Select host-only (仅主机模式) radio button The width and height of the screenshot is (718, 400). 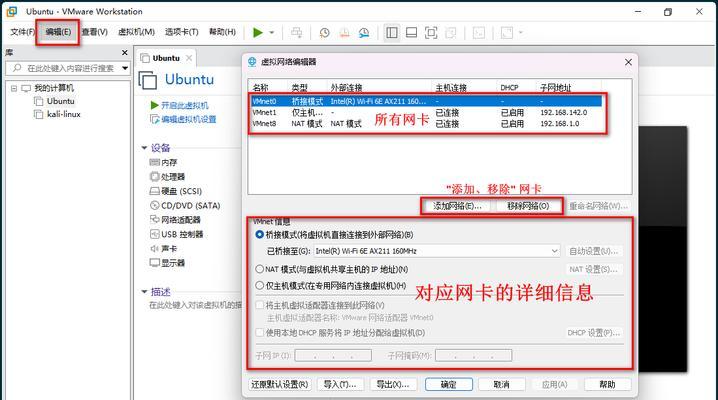(260, 285)
